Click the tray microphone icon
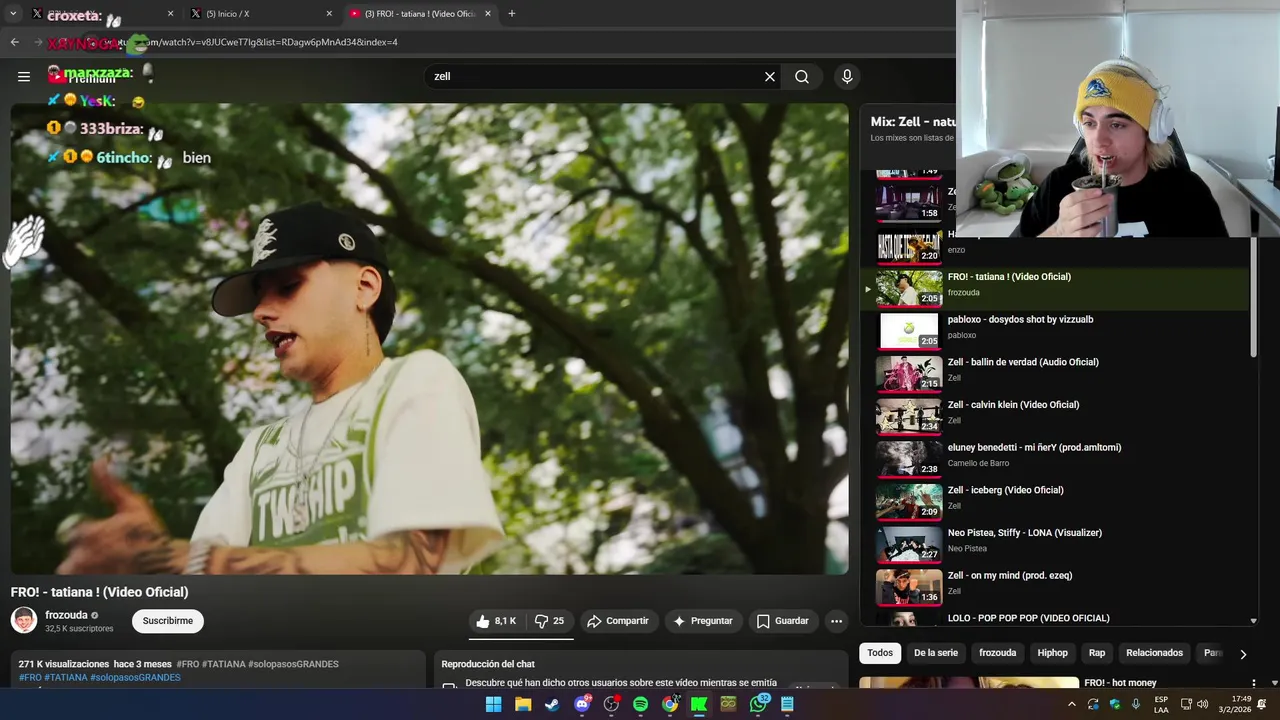The height and width of the screenshot is (720, 1280). [1136, 704]
